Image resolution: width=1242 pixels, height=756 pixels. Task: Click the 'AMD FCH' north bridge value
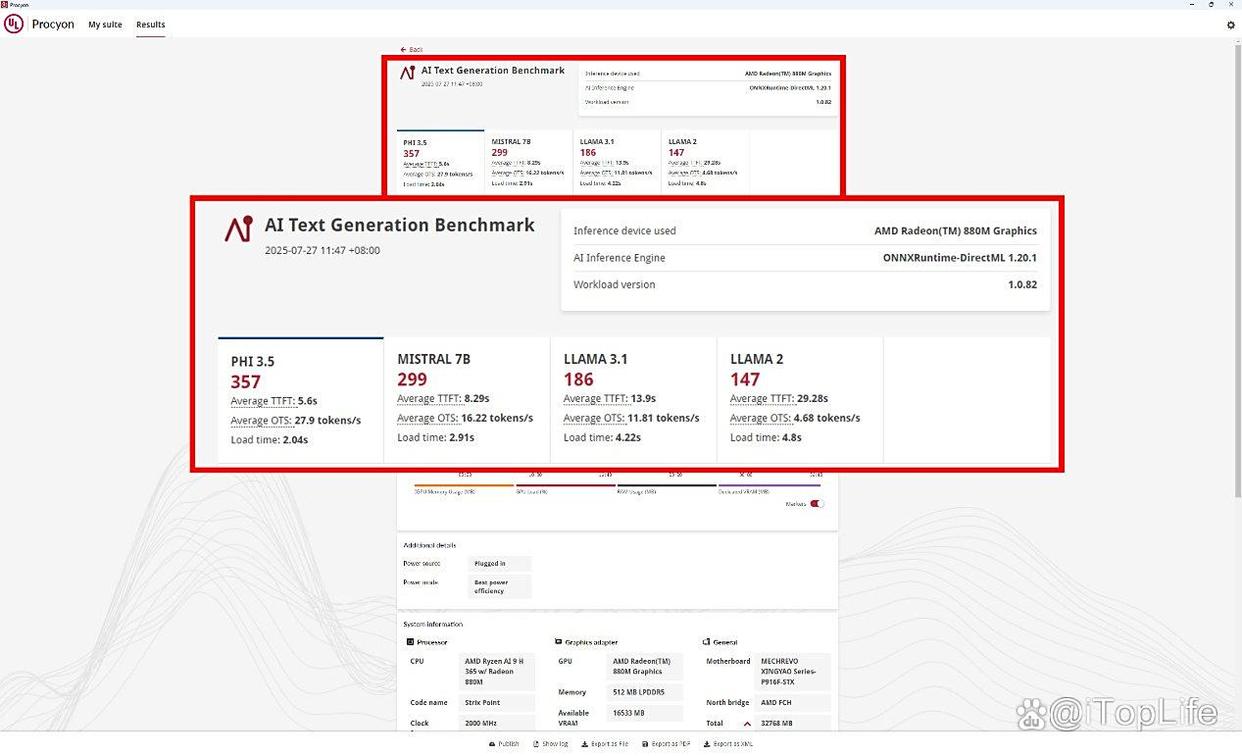pyautogui.click(x=794, y=703)
